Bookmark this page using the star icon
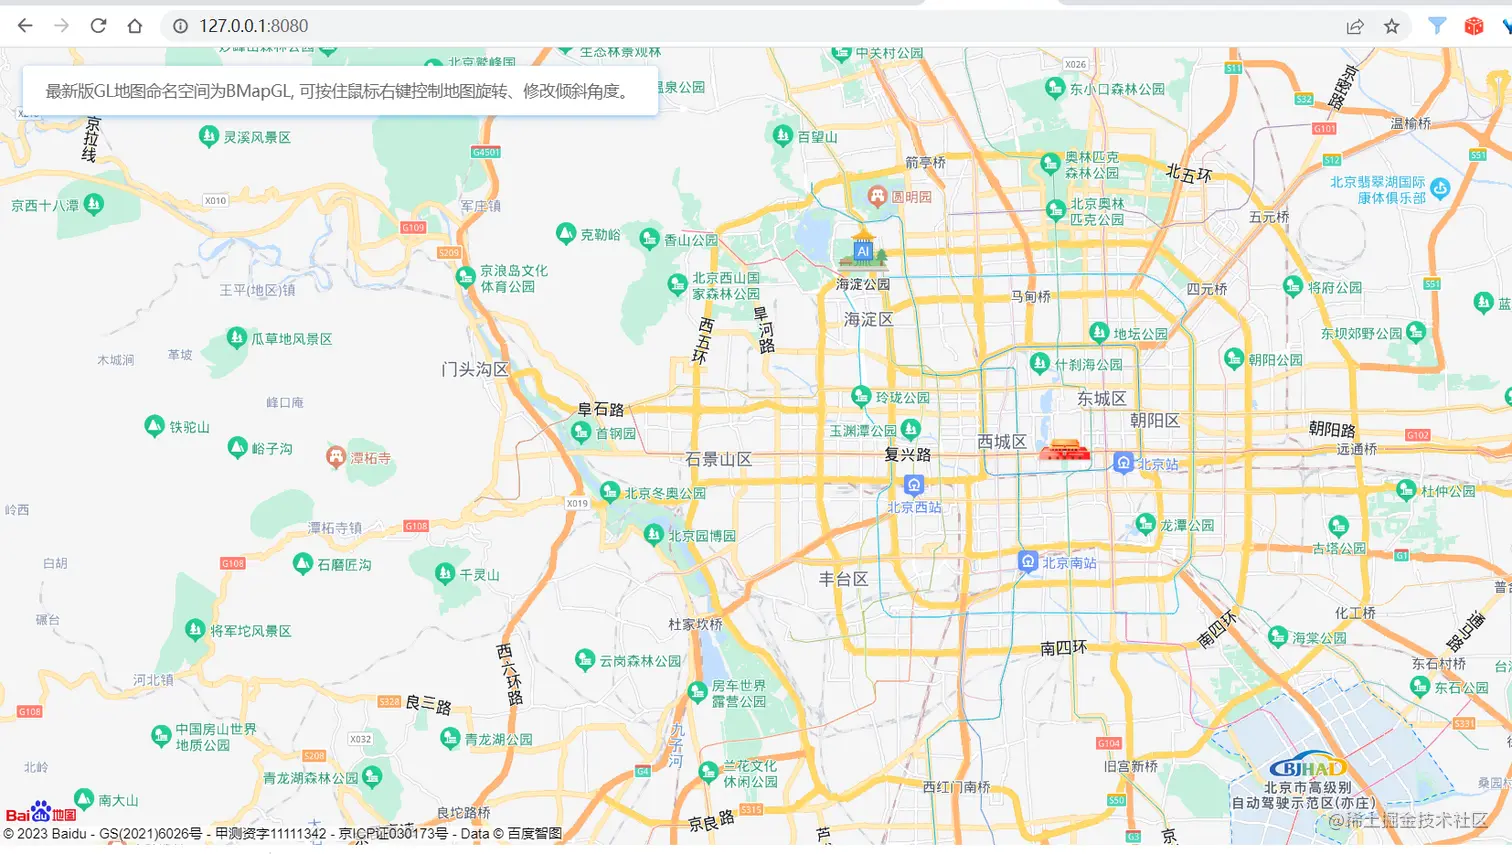 [x=1390, y=26]
